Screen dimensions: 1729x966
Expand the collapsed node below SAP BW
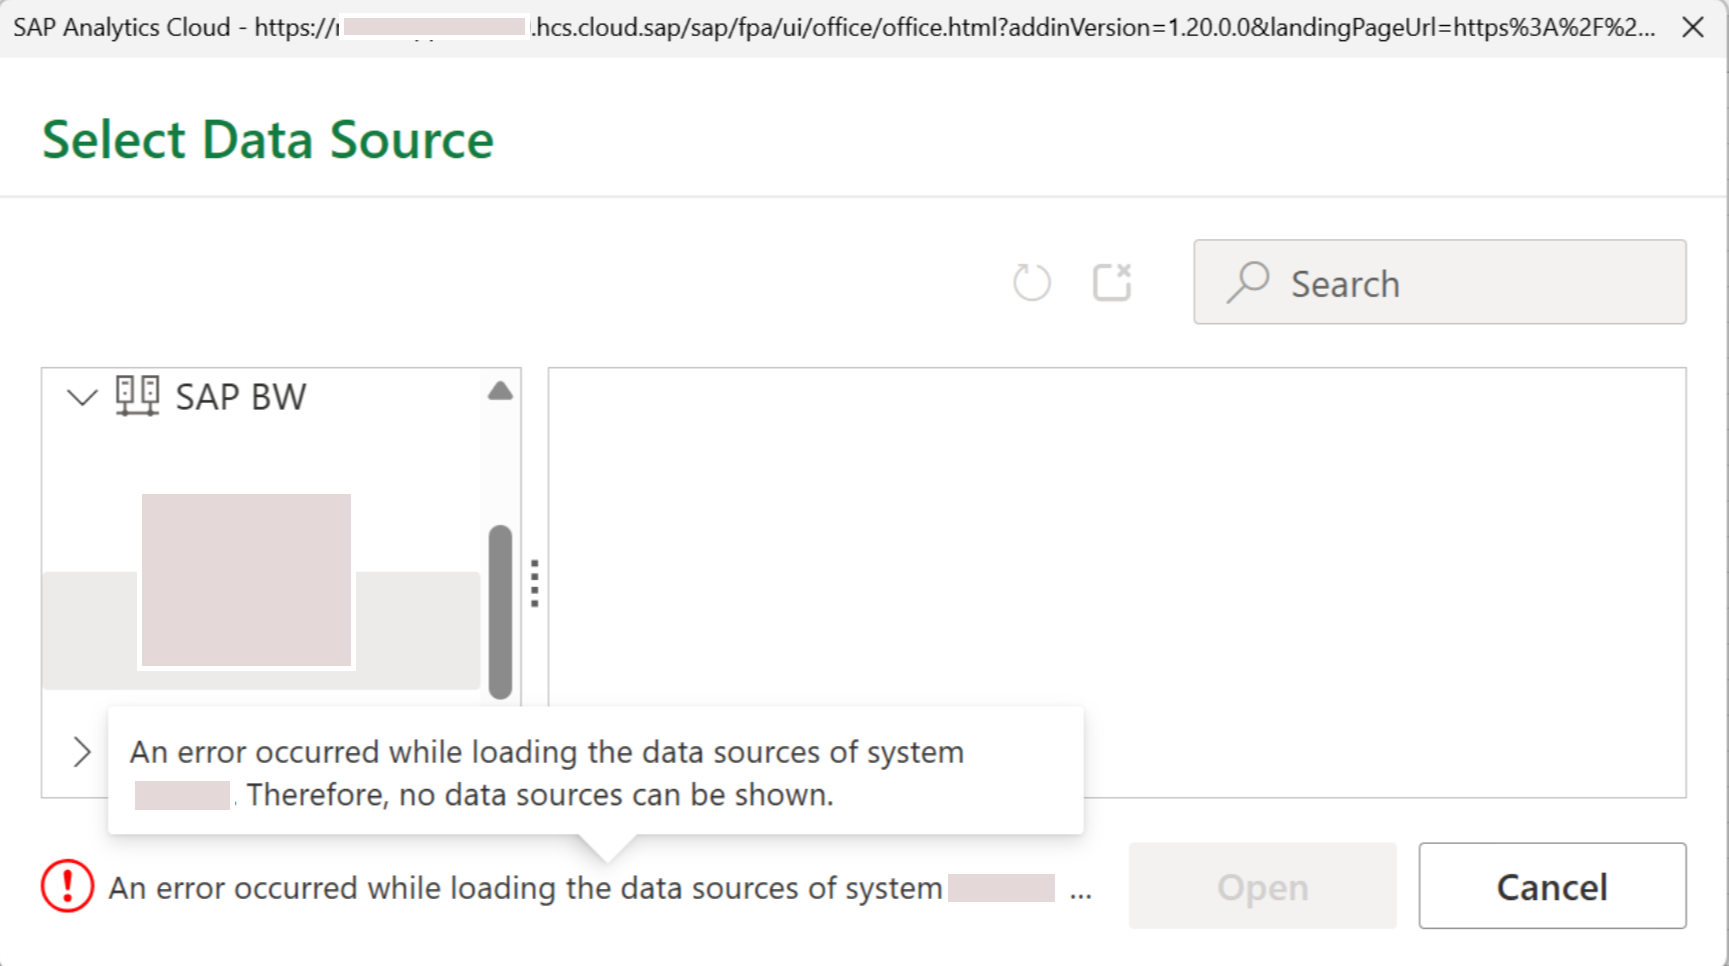click(82, 752)
